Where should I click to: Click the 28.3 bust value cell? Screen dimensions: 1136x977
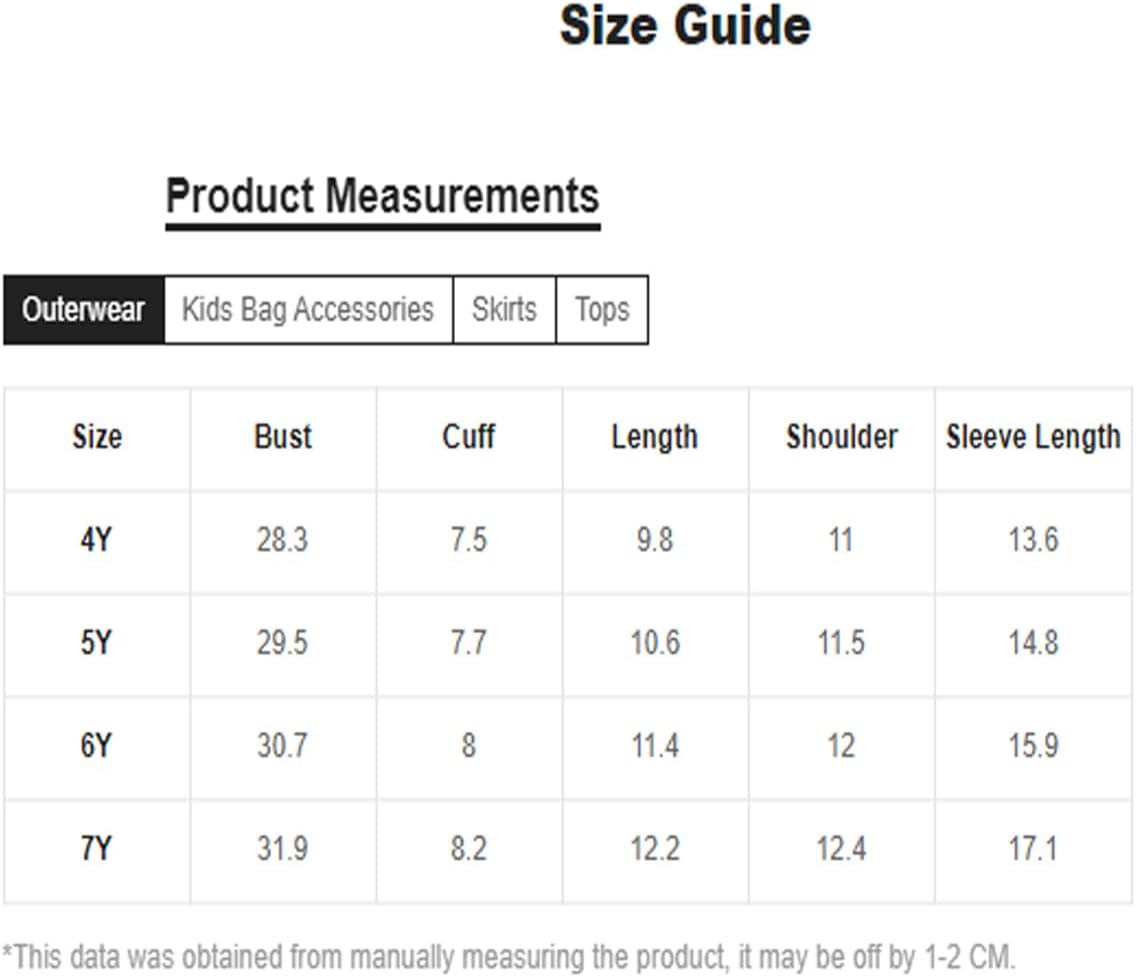point(283,540)
